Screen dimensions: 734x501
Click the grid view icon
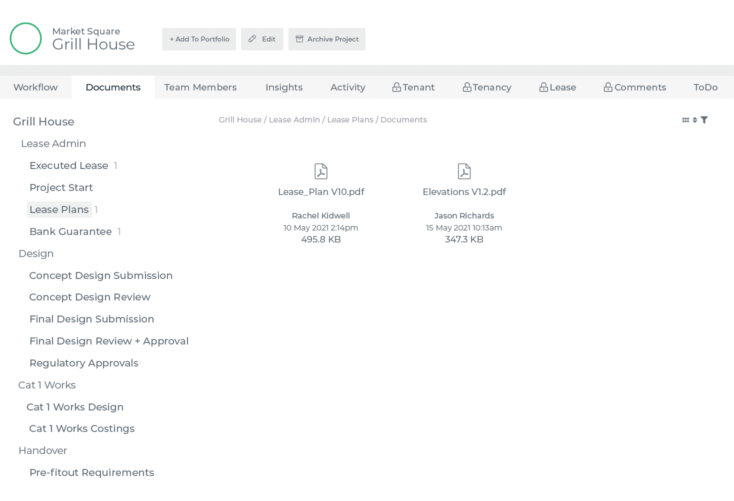tap(685, 120)
